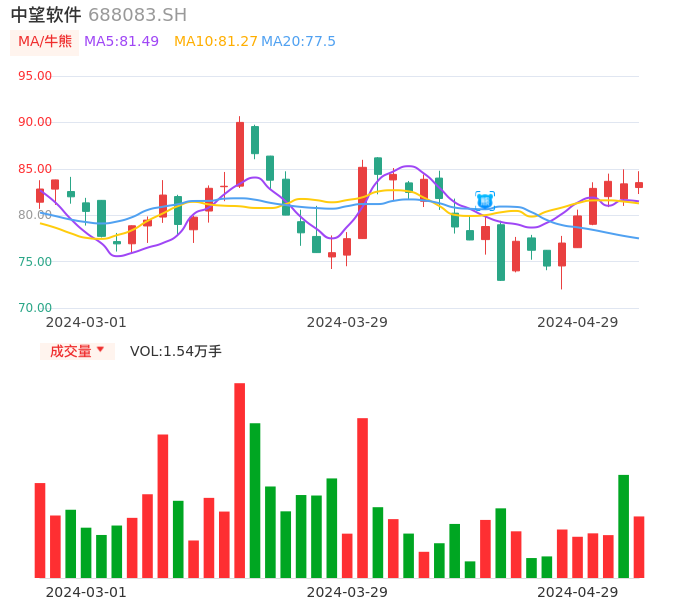Click 2024-03-29 date under volume chart
Screen dimensions: 686x606
[x=347, y=592]
